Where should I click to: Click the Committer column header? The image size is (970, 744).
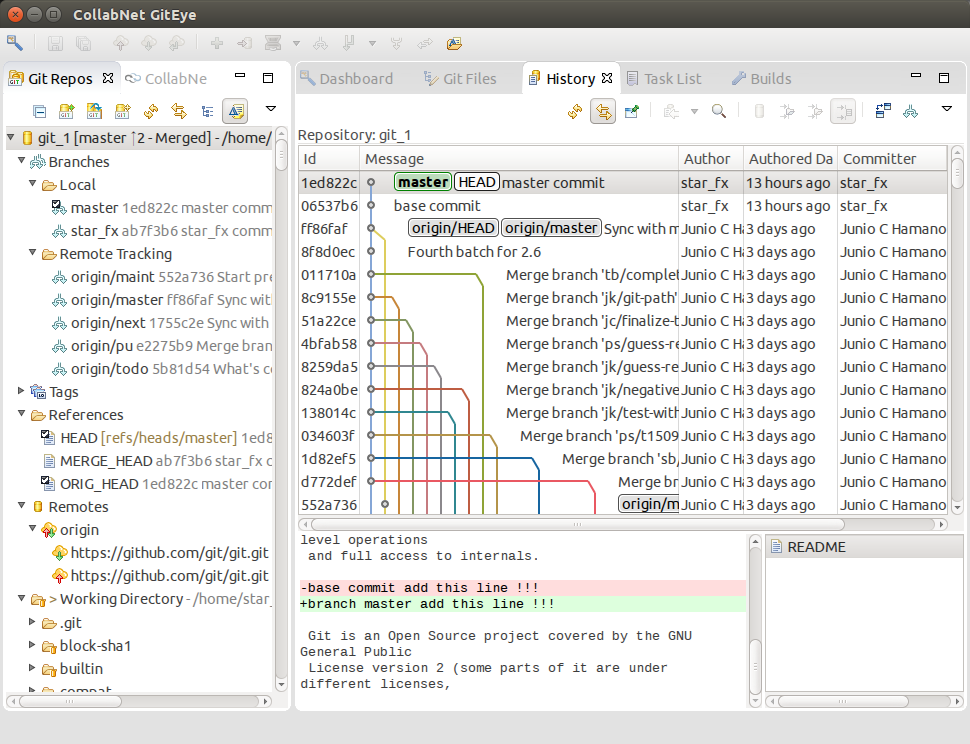893,159
